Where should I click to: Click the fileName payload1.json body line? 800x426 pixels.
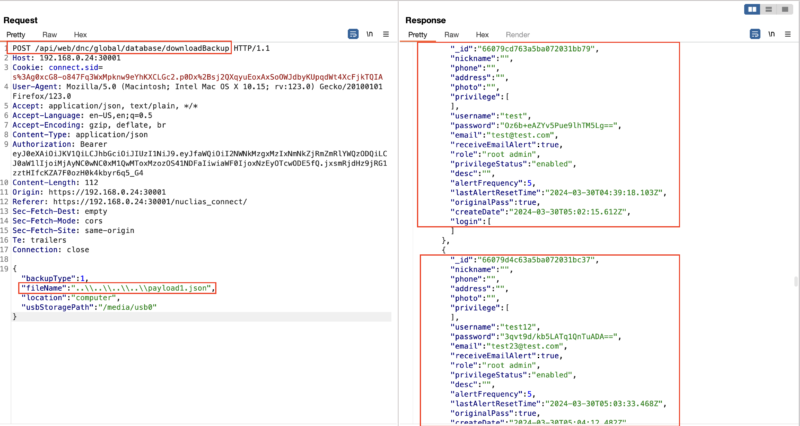pos(117,289)
